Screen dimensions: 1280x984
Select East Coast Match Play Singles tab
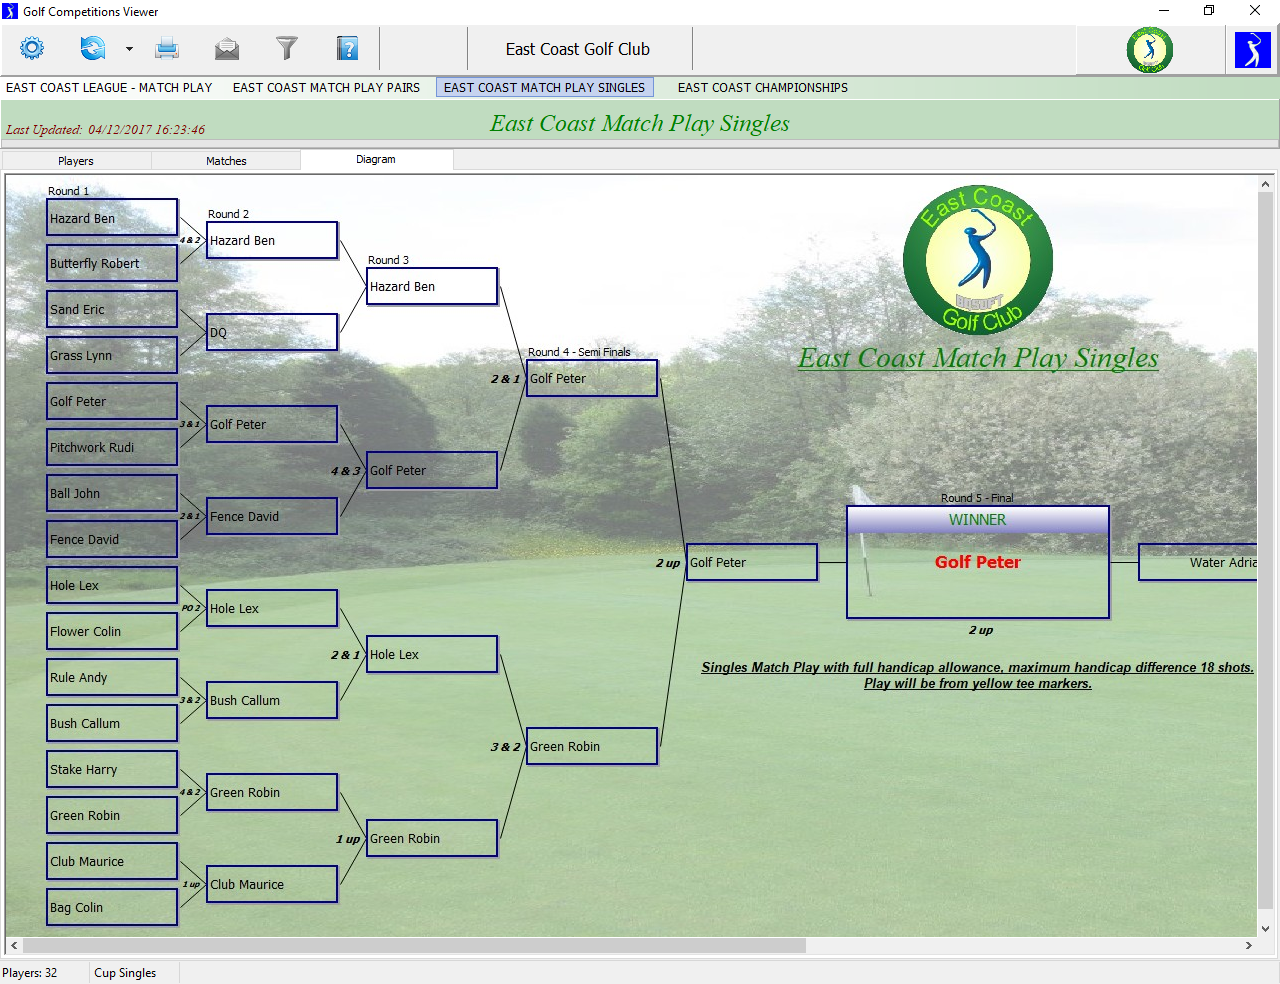544,88
